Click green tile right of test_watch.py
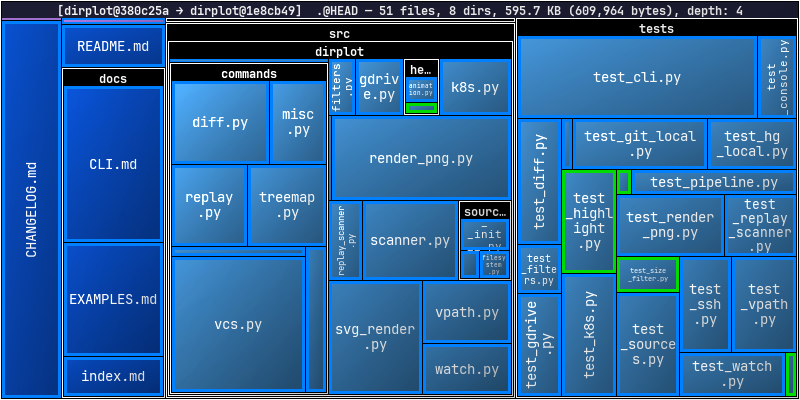This screenshot has height=400, width=800. [791, 374]
